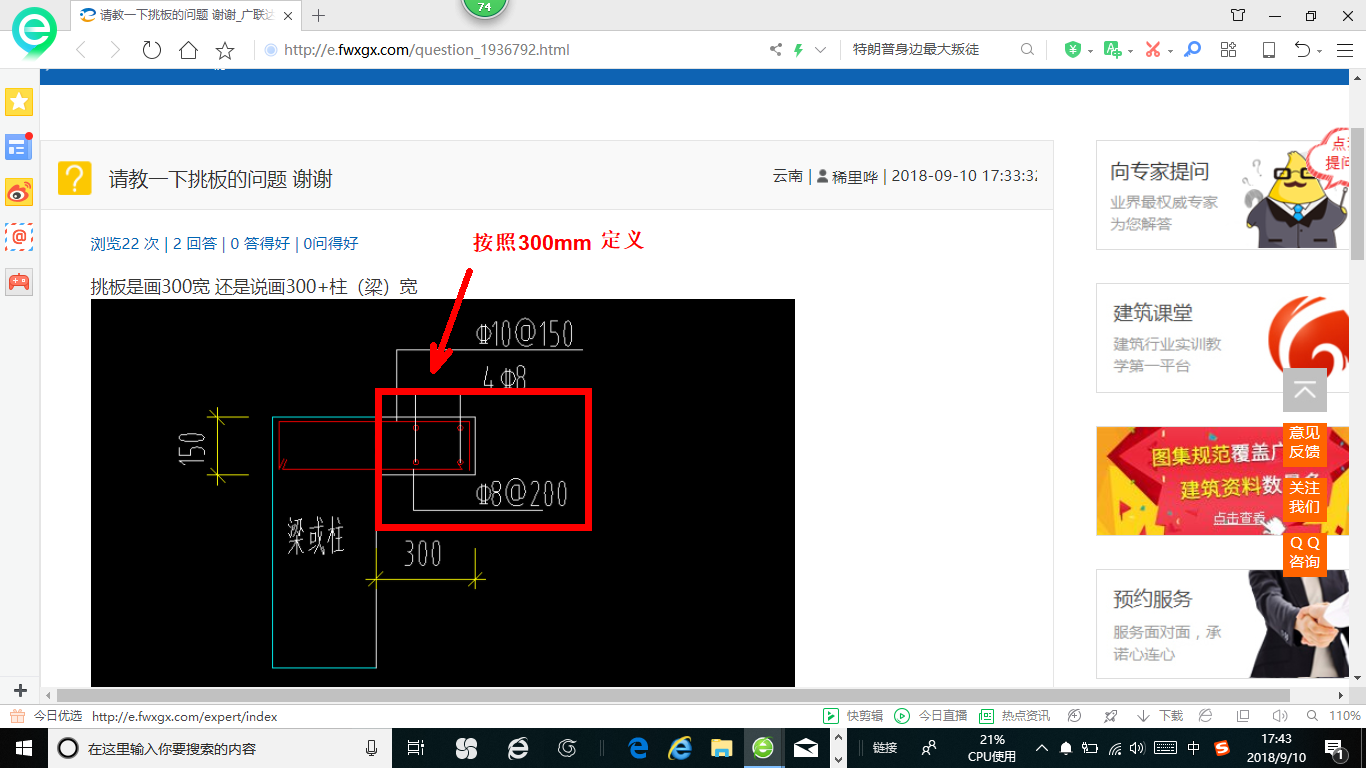Click the 0 答得好 count link
The image size is (1366, 768).
click(260, 243)
